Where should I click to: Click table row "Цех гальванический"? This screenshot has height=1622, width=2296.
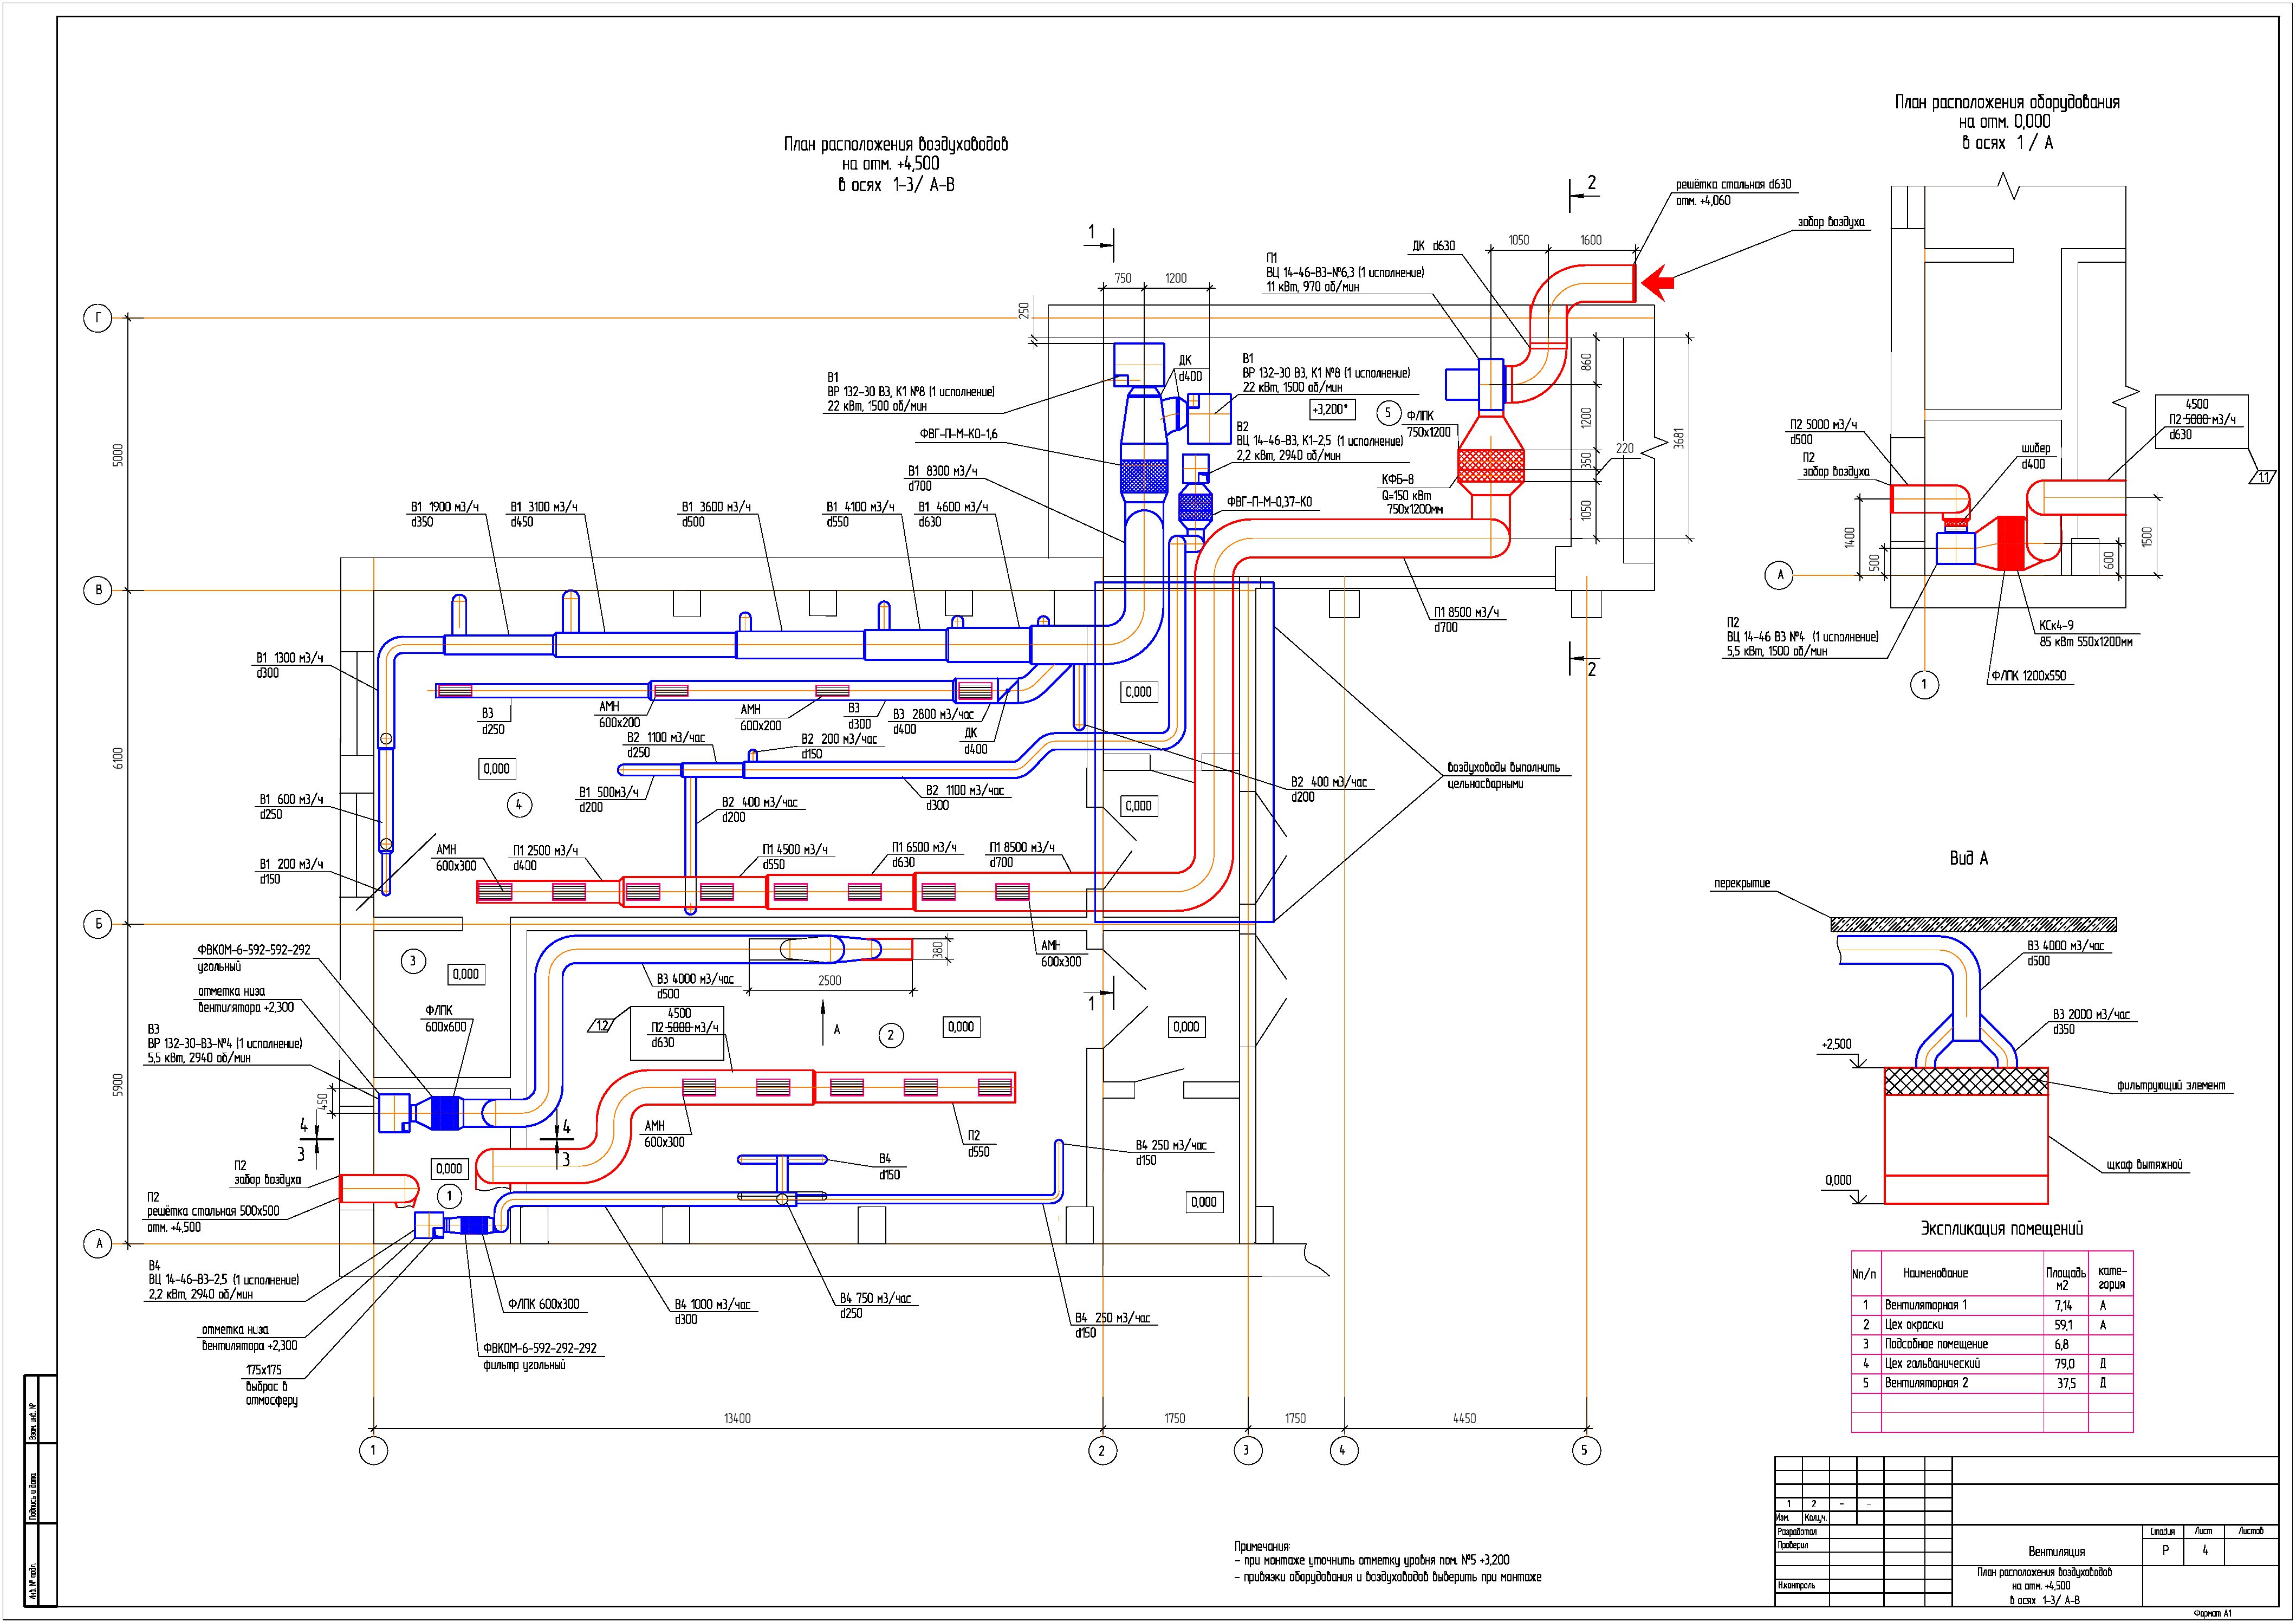tap(1992, 1364)
